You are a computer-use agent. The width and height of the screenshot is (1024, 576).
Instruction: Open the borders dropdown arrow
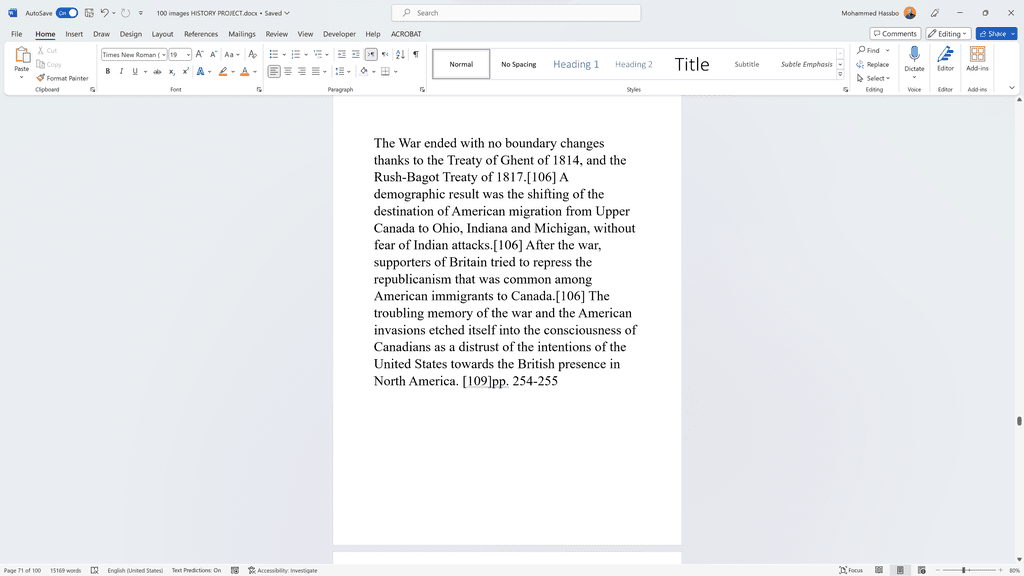[396, 72]
